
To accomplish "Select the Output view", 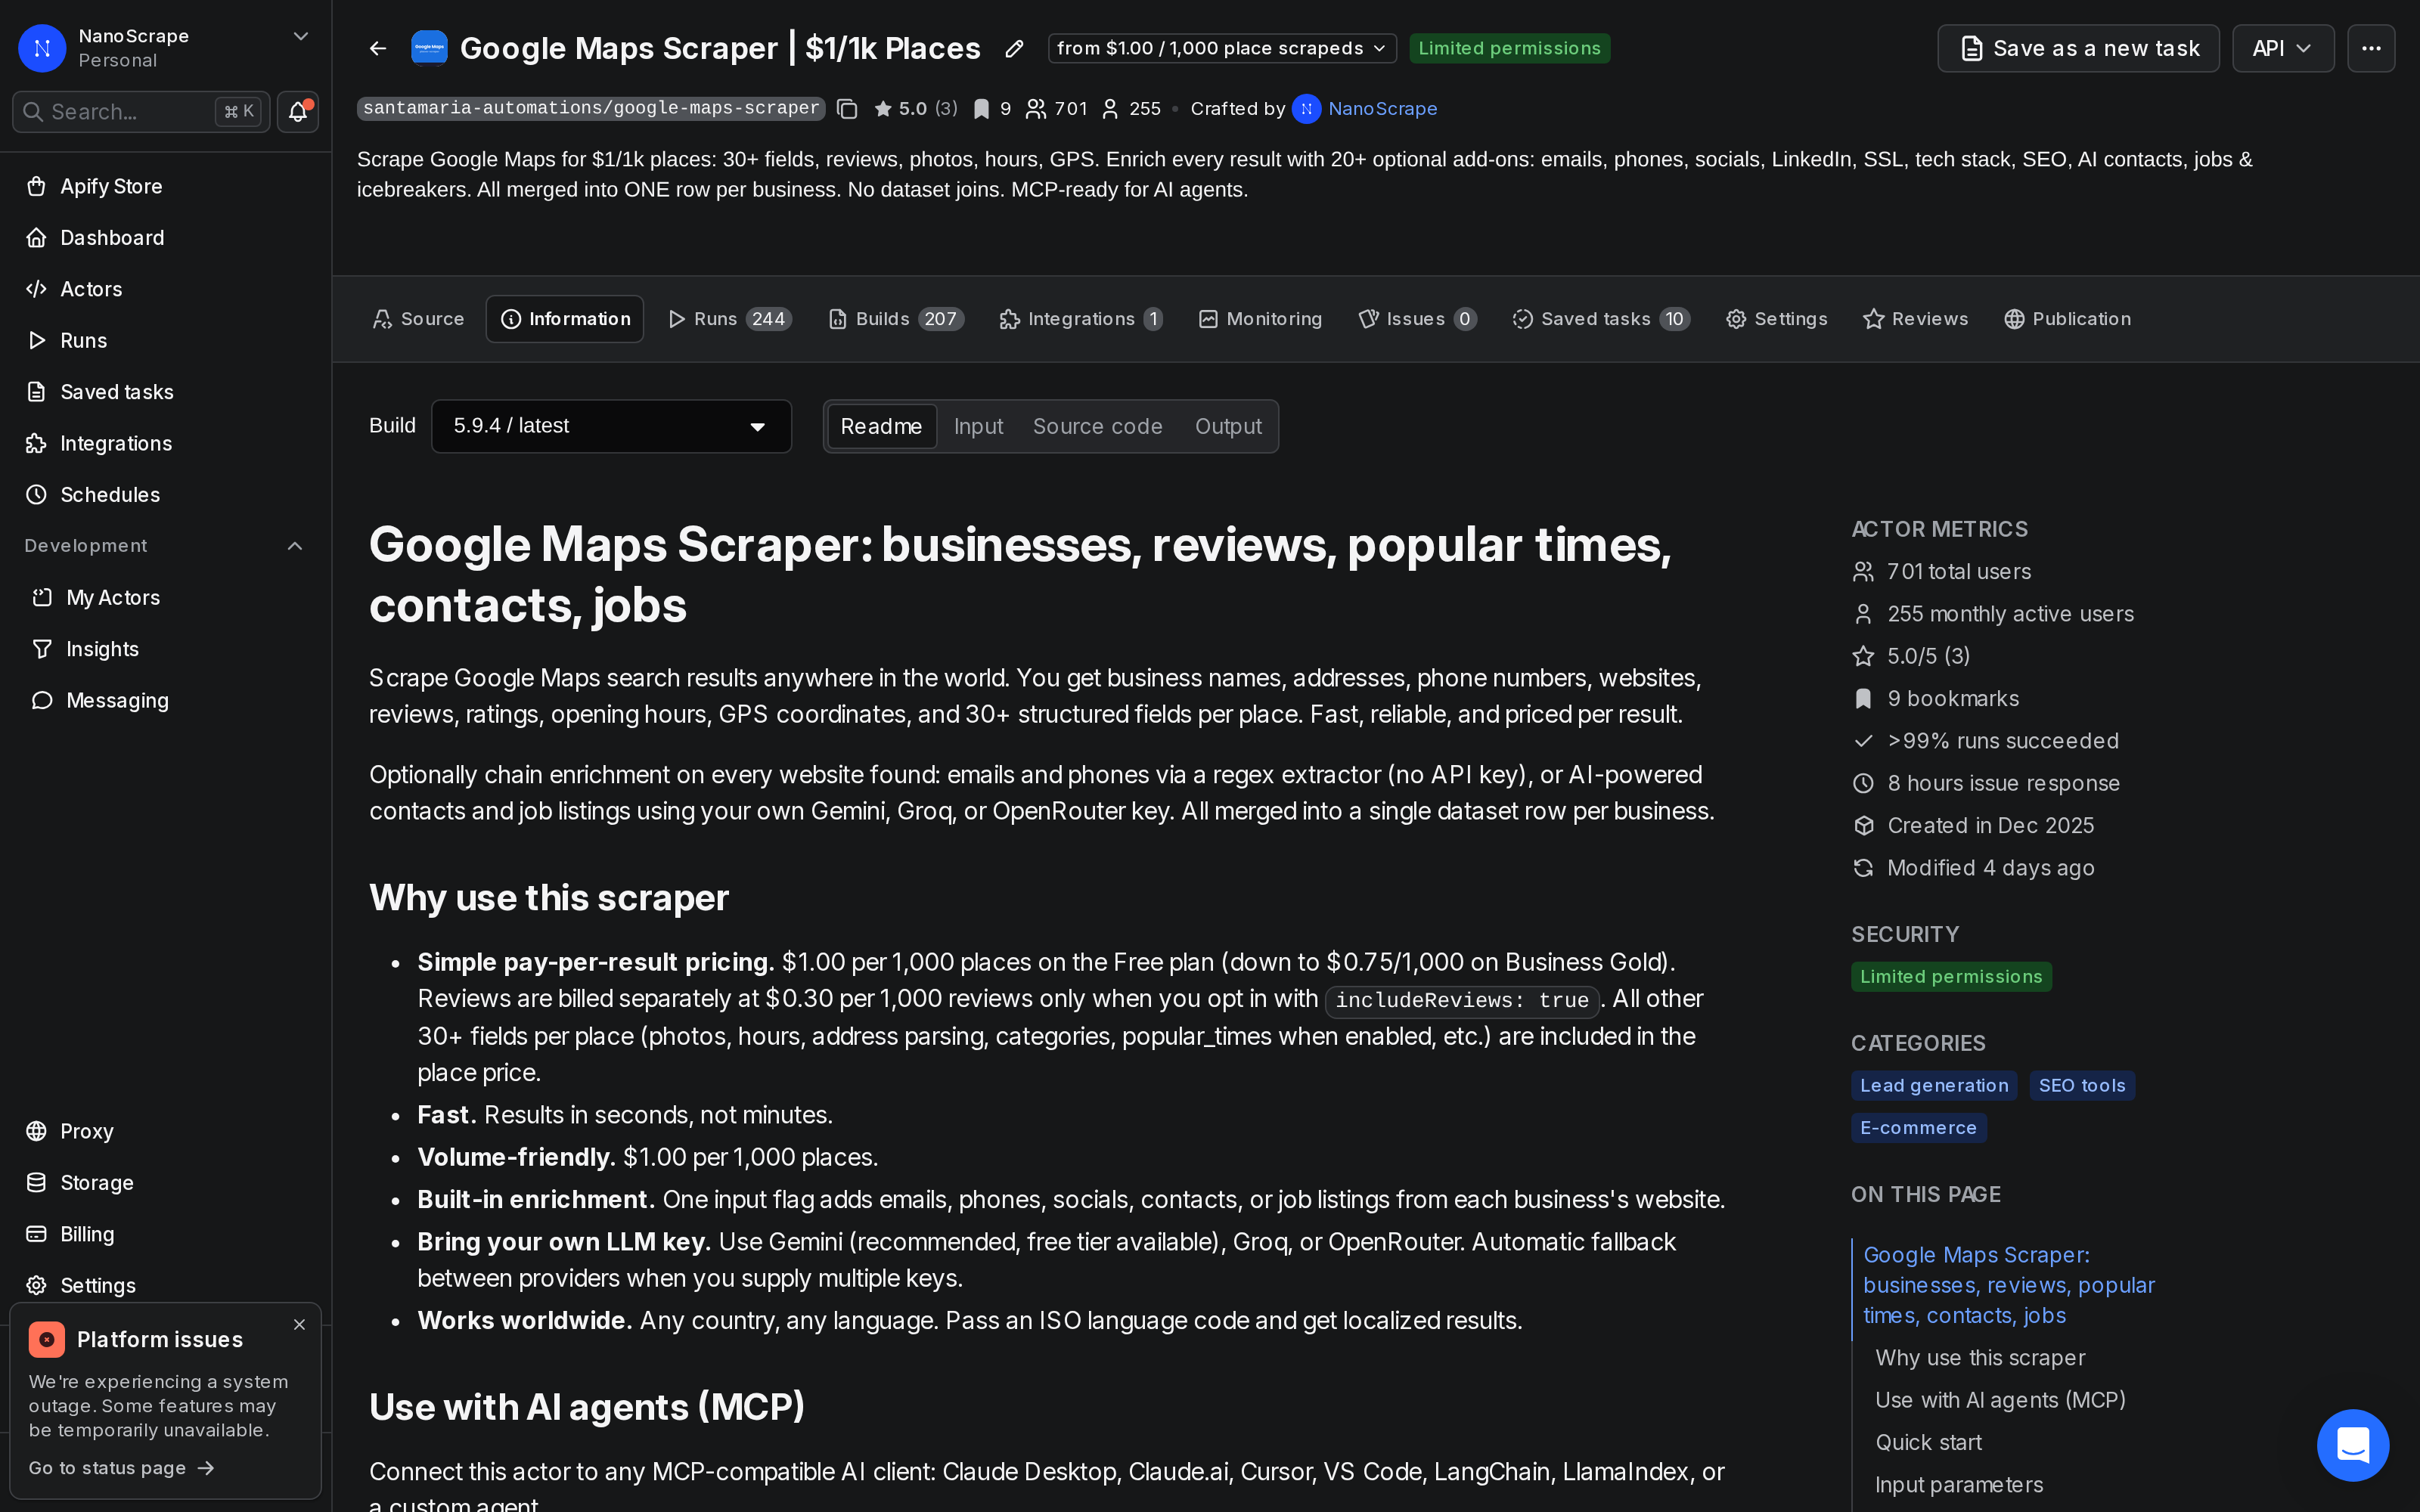I will coord(1228,426).
